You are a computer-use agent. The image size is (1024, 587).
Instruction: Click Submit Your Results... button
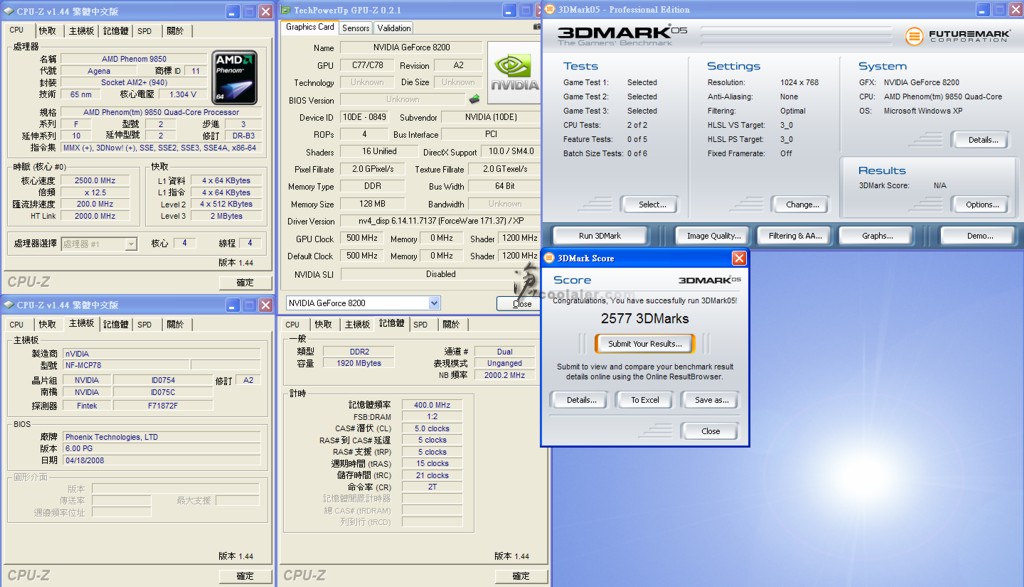[645, 343]
